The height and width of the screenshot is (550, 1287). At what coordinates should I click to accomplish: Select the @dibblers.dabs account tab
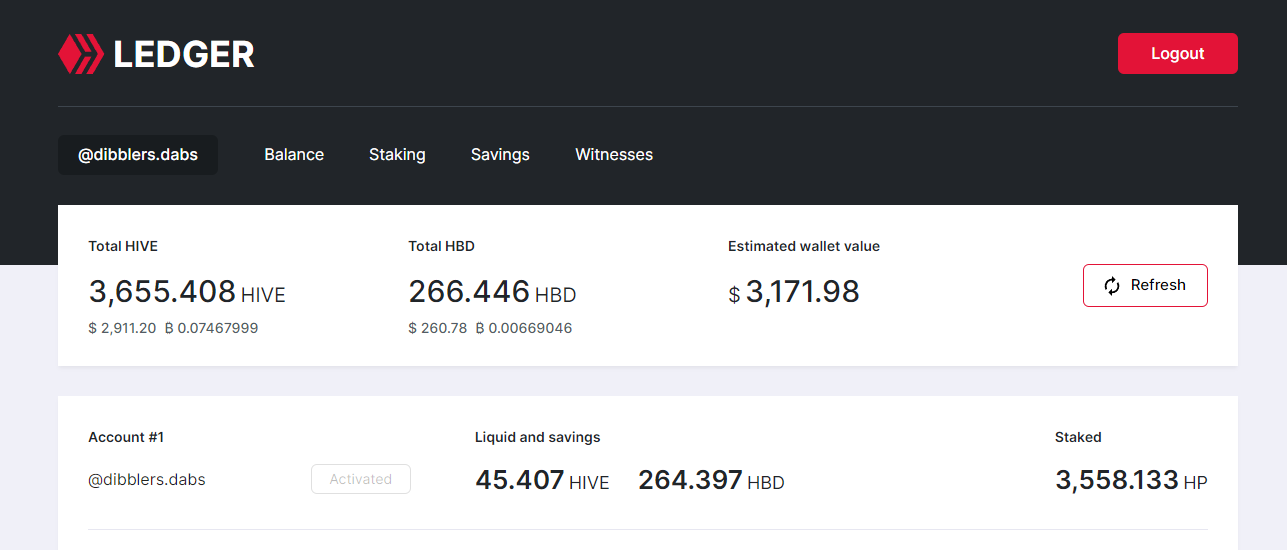tap(138, 155)
